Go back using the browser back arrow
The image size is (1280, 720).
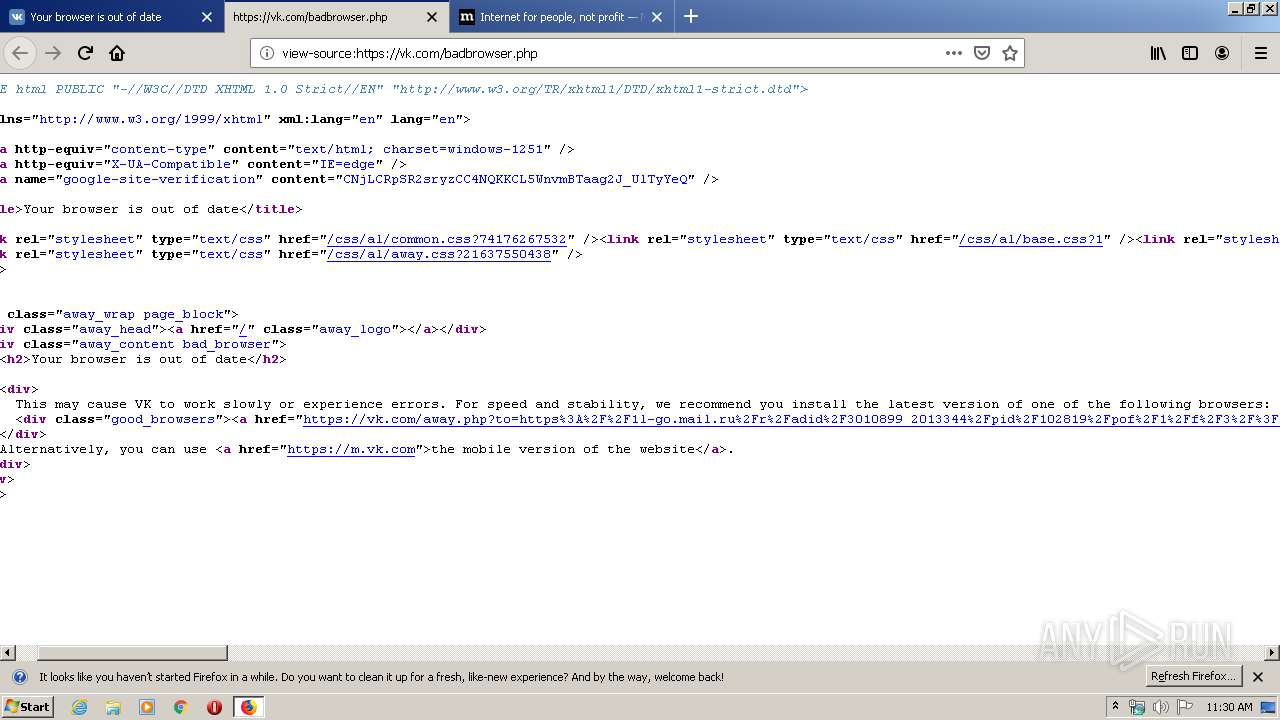click(x=20, y=53)
